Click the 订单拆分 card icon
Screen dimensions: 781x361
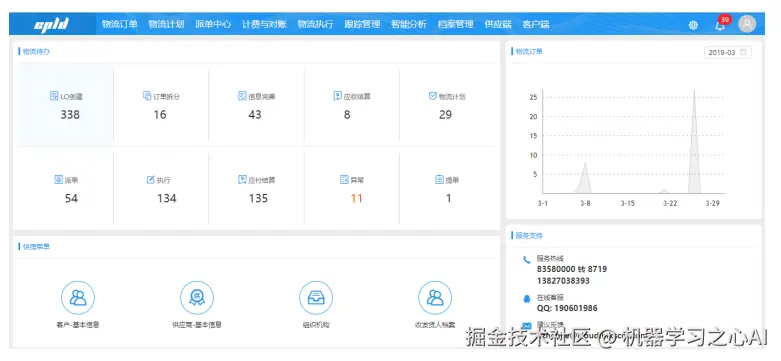[147, 96]
